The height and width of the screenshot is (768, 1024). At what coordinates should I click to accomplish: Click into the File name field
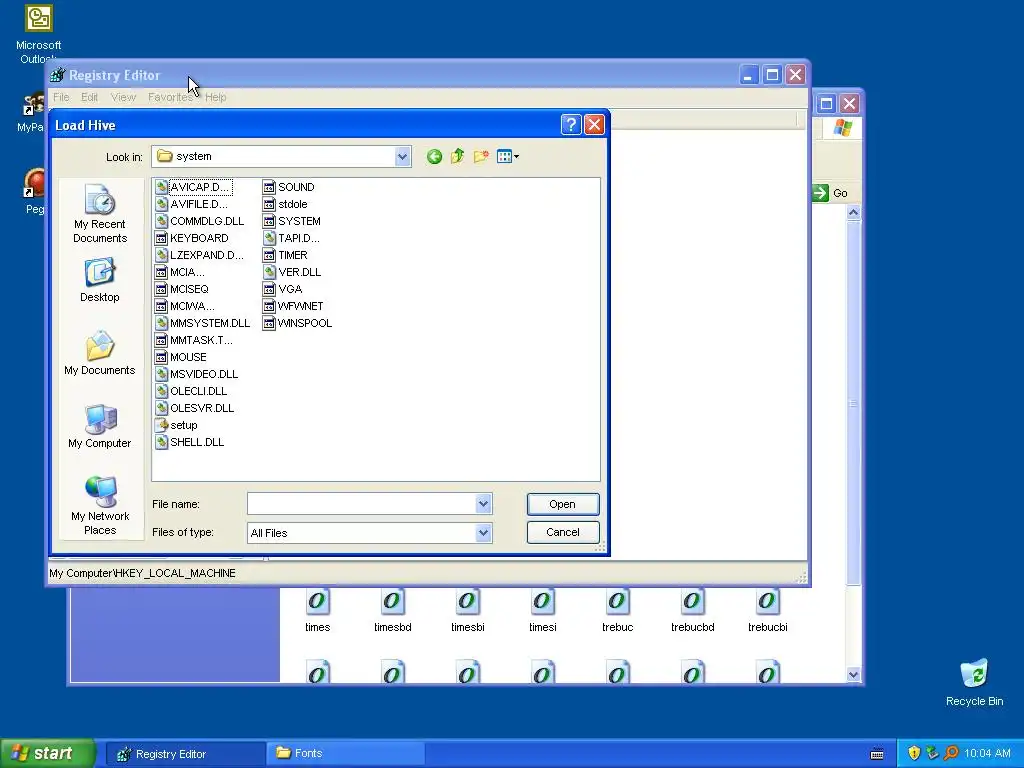click(x=362, y=504)
